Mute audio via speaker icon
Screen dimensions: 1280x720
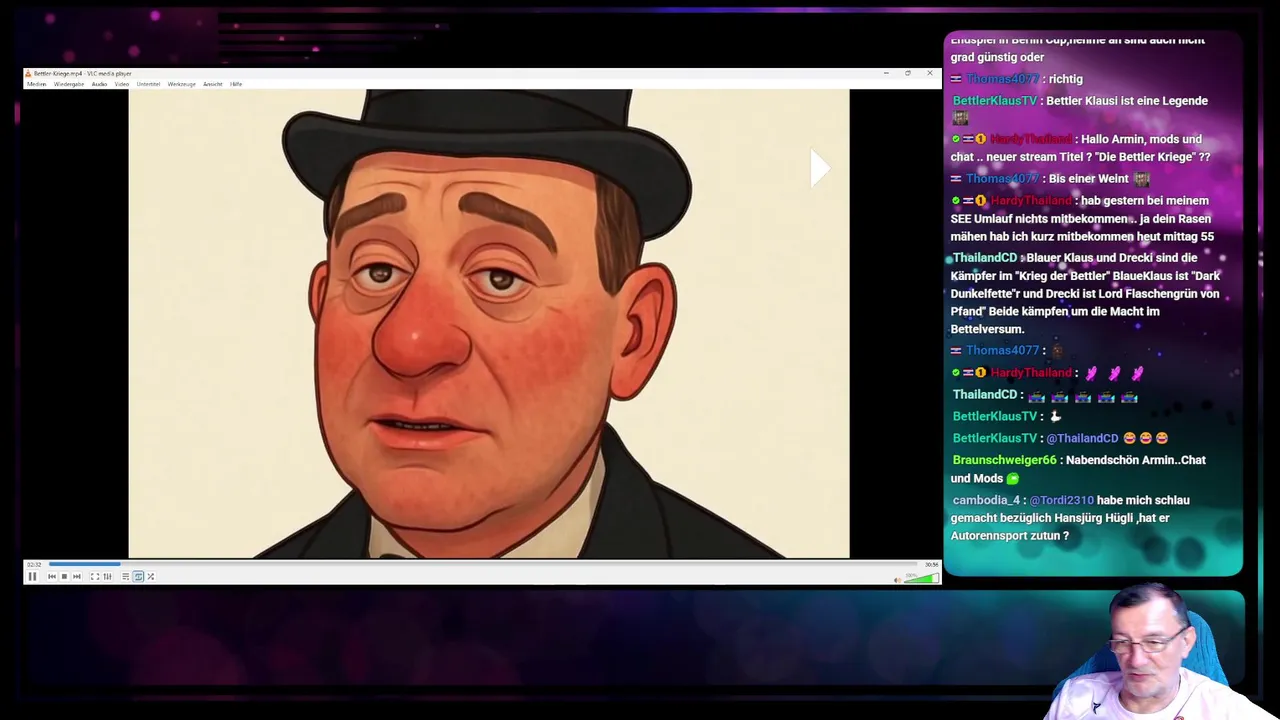[897, 579]
